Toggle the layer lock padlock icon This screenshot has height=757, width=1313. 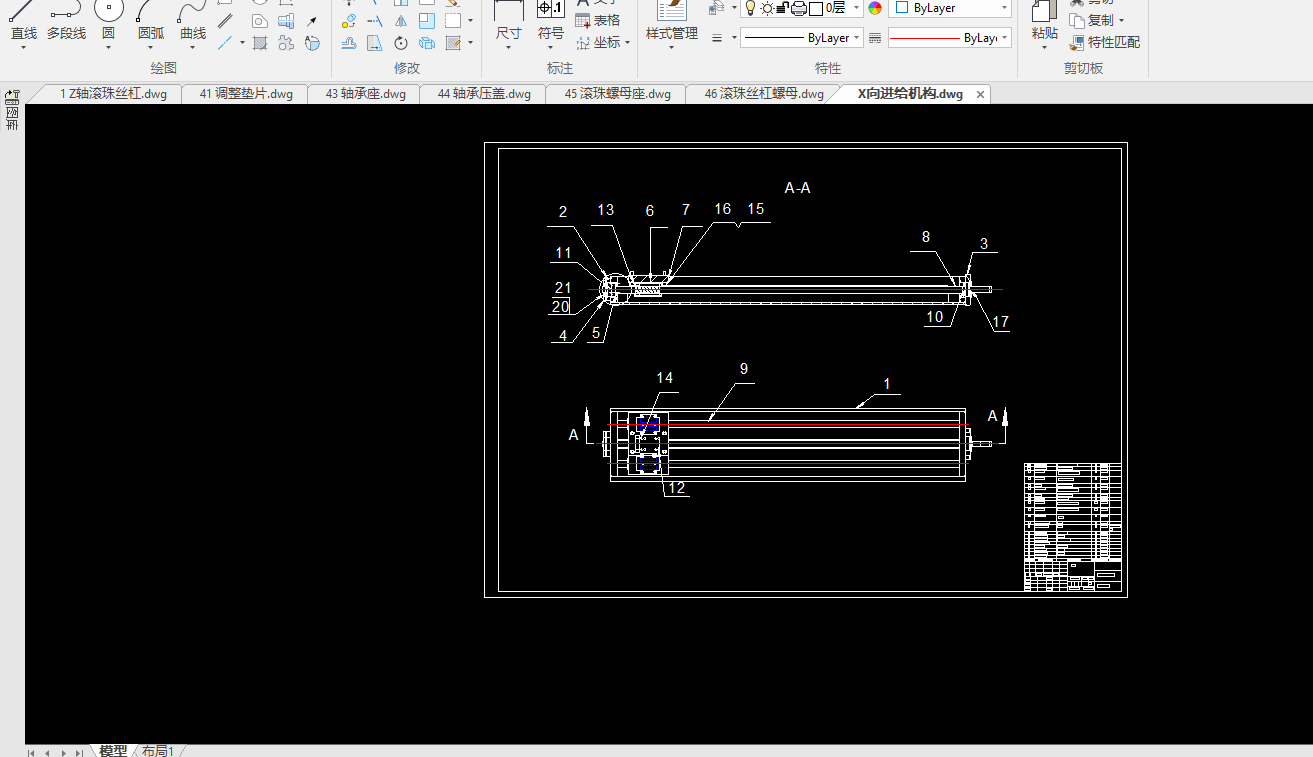(783, 8)
